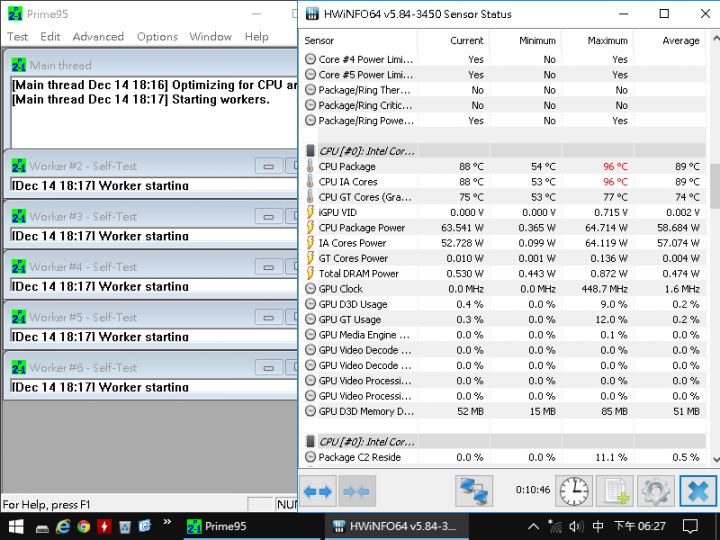Expand taskbar quick launch overflow chevron
The image size is (720, 540).
(167, 522)
